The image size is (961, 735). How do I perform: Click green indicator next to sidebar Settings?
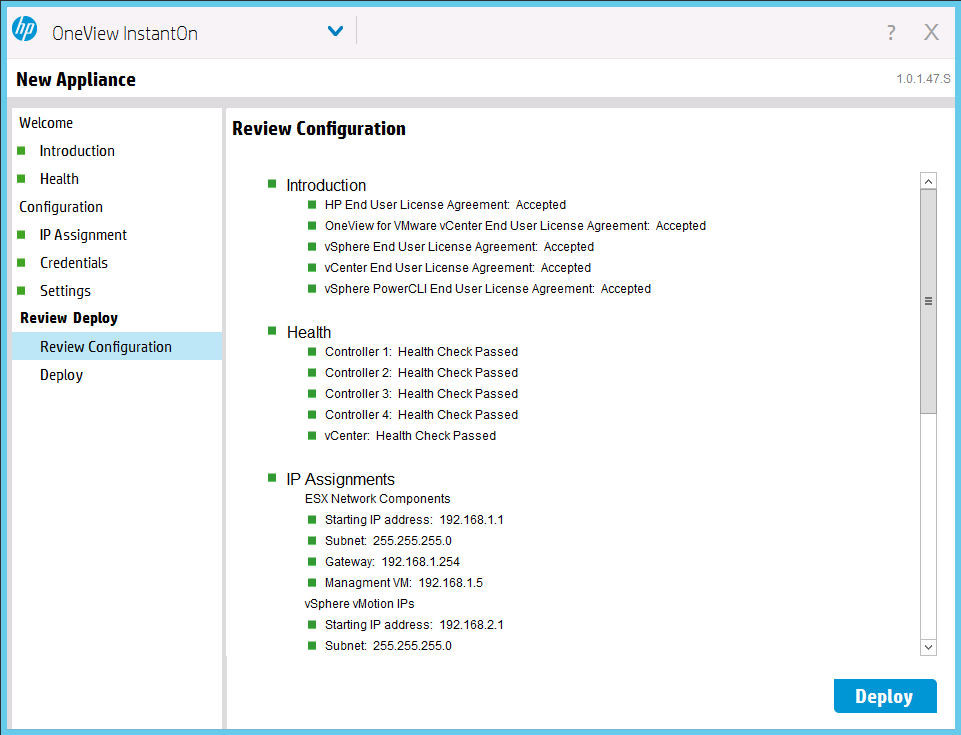pos(21,291)
